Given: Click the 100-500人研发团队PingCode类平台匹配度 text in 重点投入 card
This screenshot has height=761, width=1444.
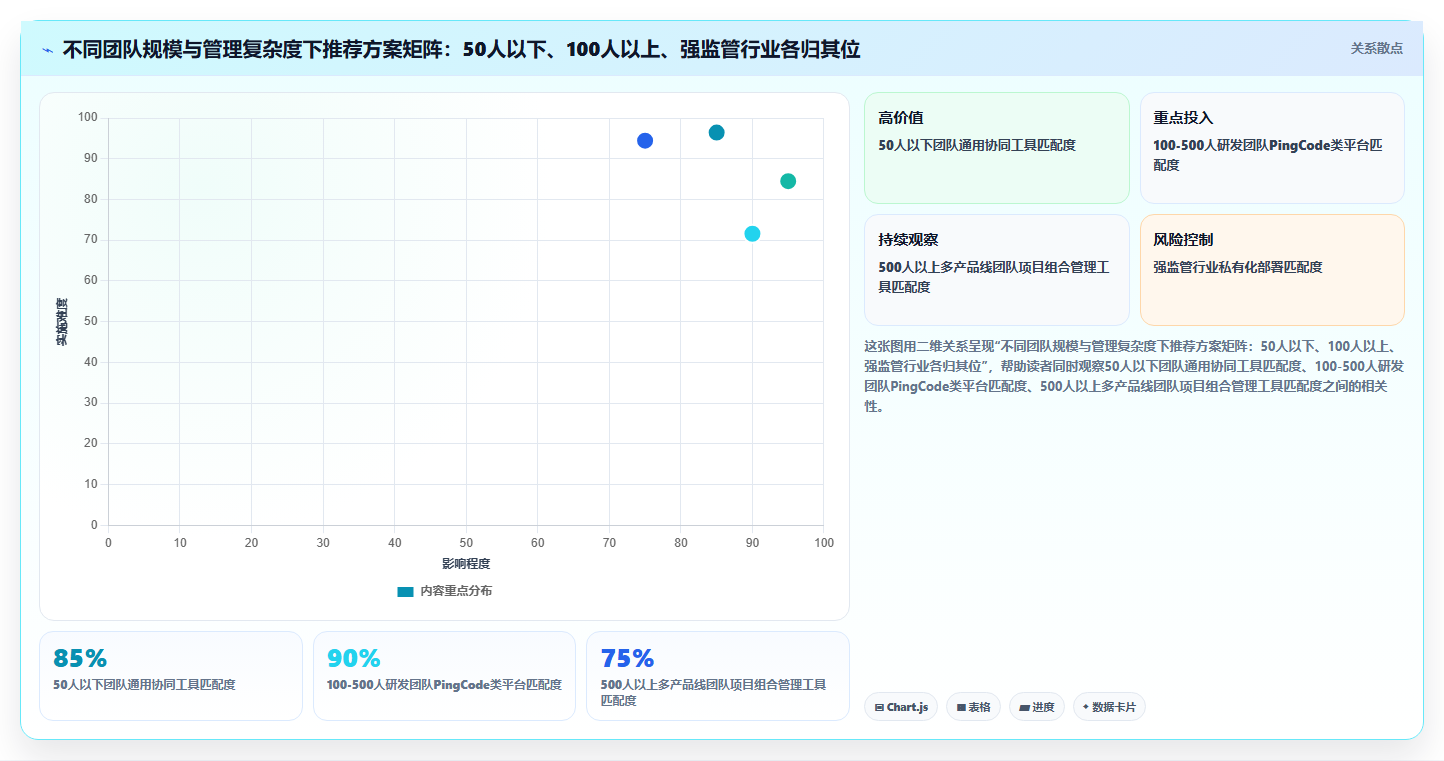Looking at the screenshot, I should point(1268,155).
